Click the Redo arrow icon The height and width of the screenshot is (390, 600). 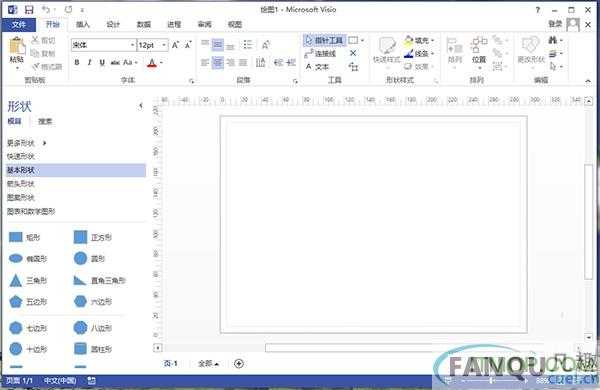[68, 10]
